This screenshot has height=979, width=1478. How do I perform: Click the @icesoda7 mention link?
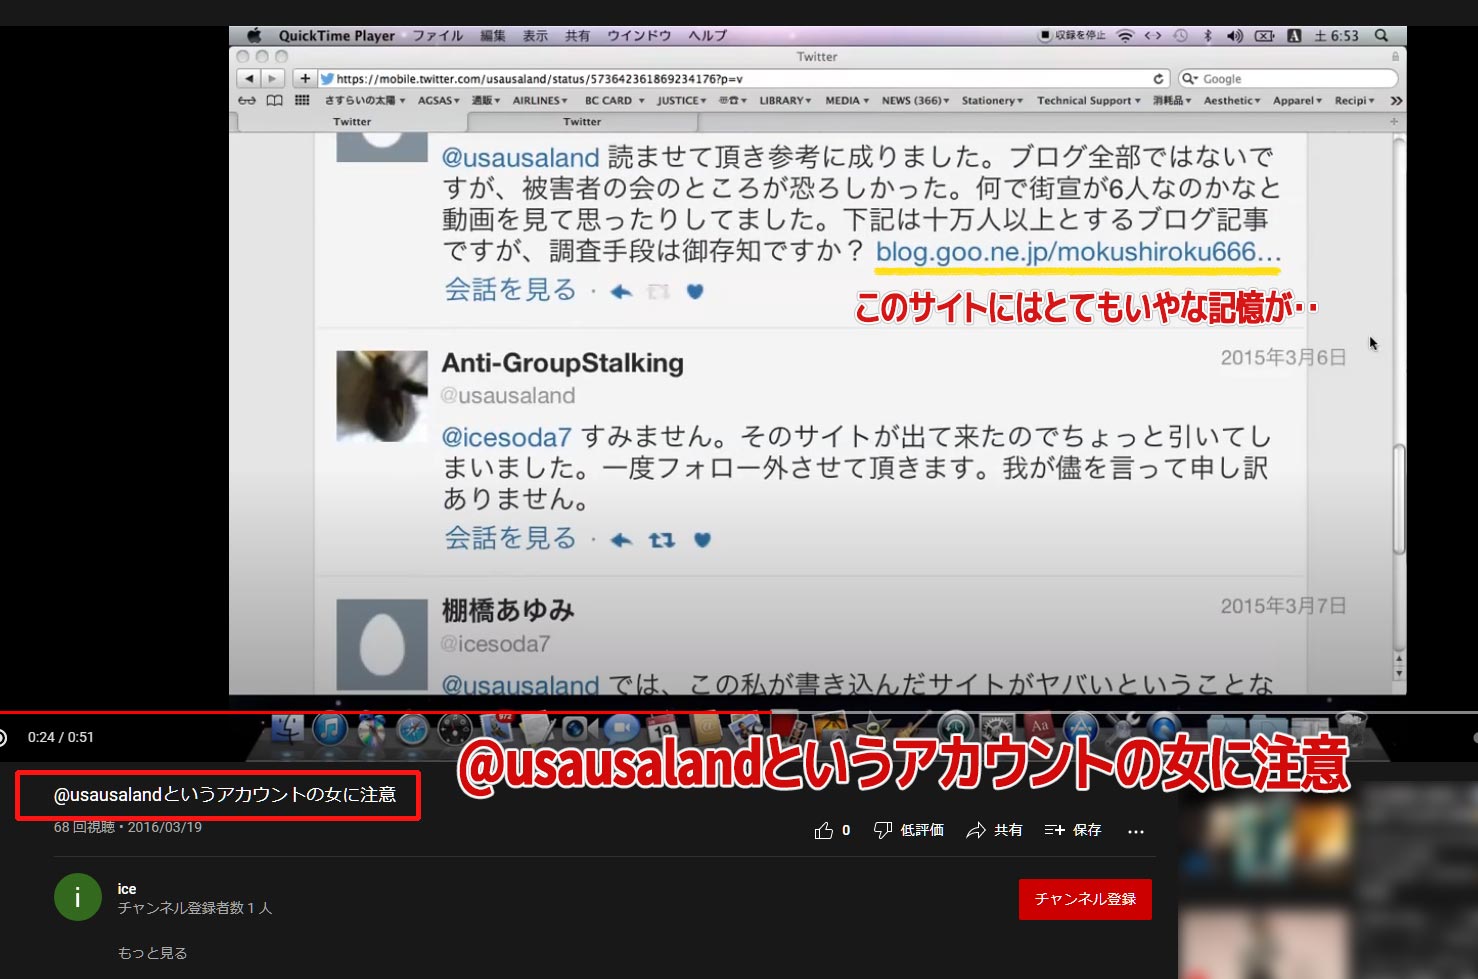(x=507, y=437)
